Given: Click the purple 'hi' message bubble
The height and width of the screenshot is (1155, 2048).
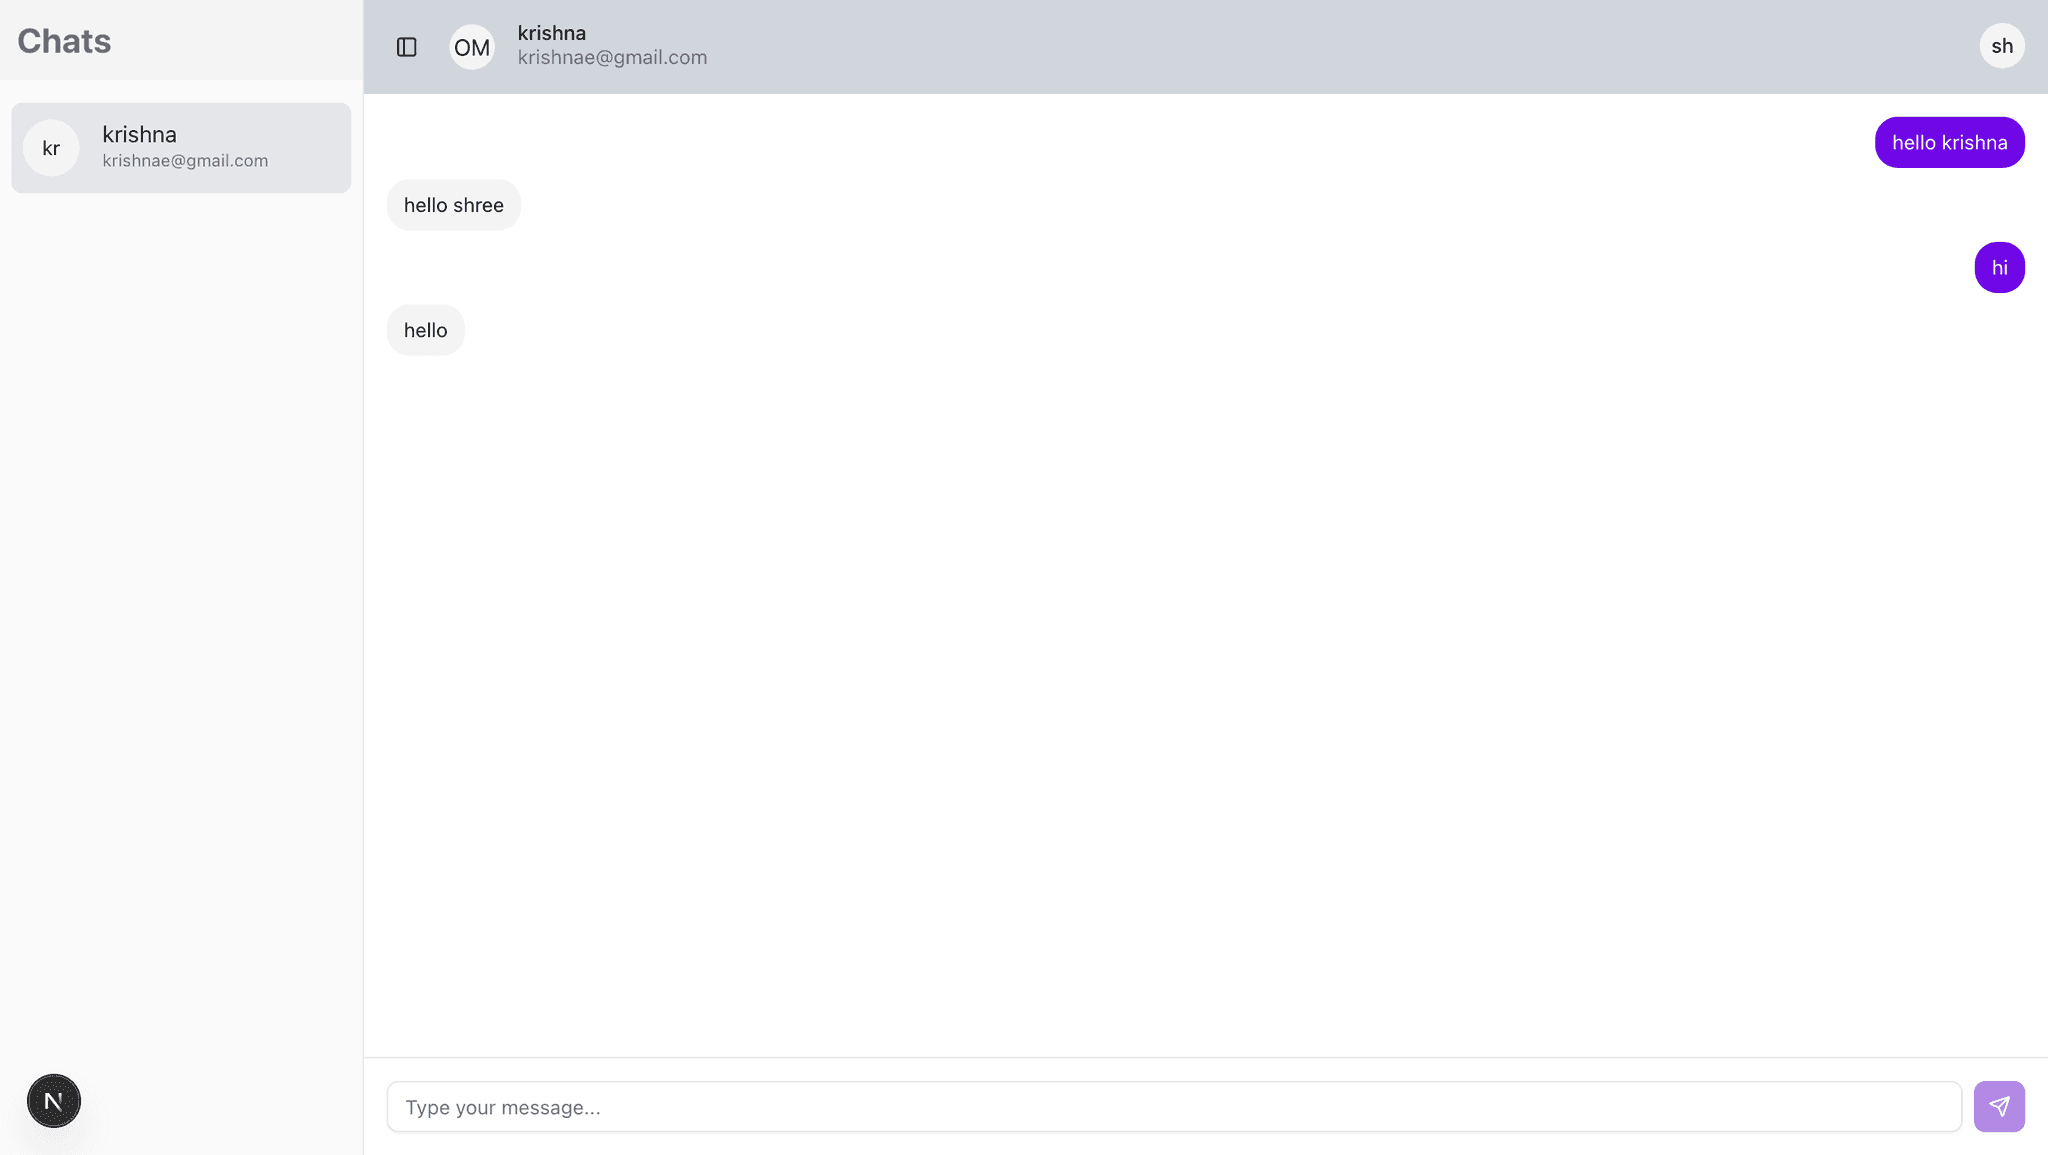Looking at the screenshot, I should pos(1998,267).
